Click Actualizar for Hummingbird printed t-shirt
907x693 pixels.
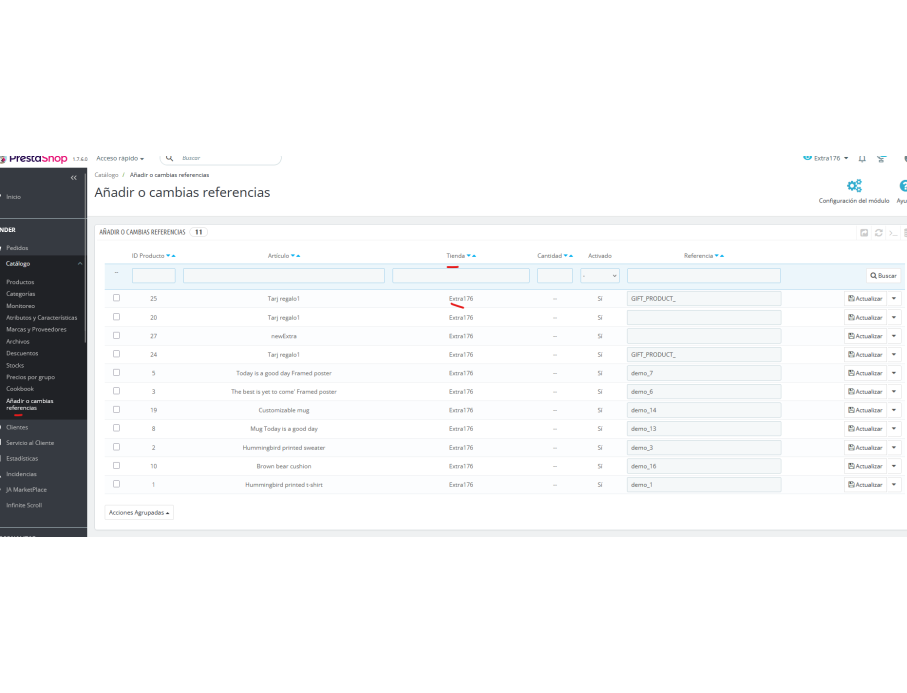865,485
